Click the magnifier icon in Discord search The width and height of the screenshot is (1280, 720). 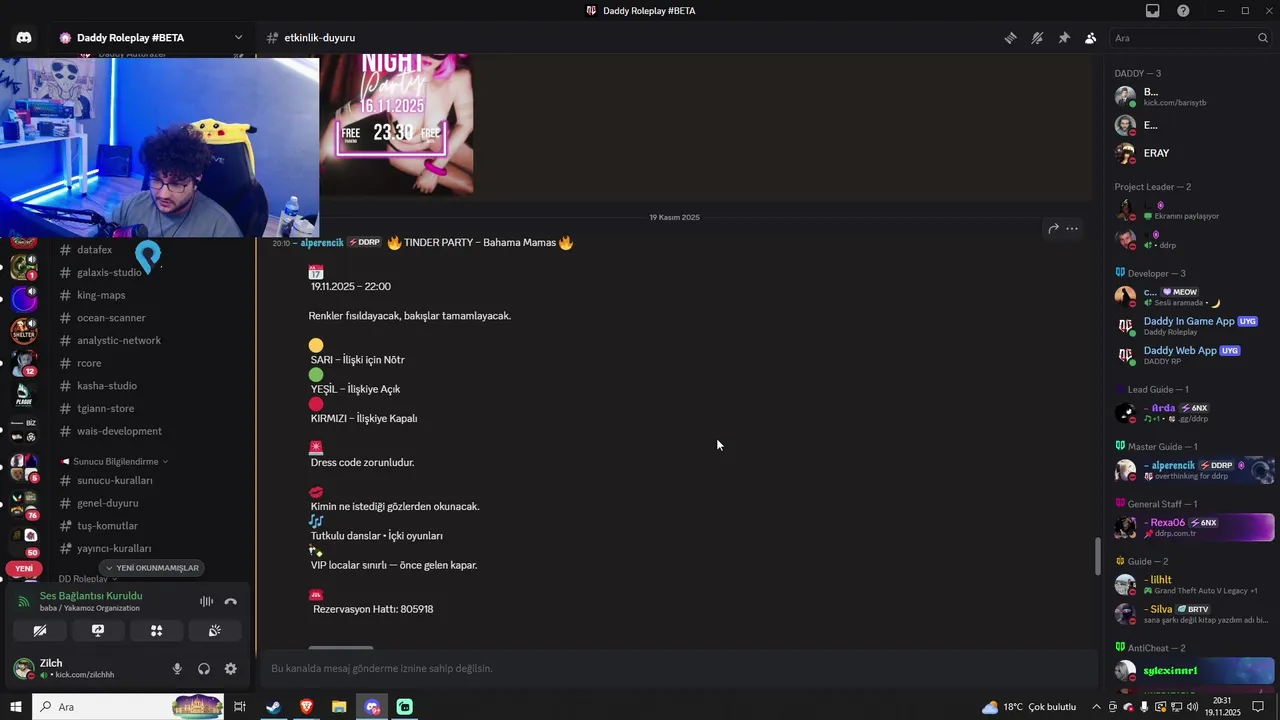1262,38
